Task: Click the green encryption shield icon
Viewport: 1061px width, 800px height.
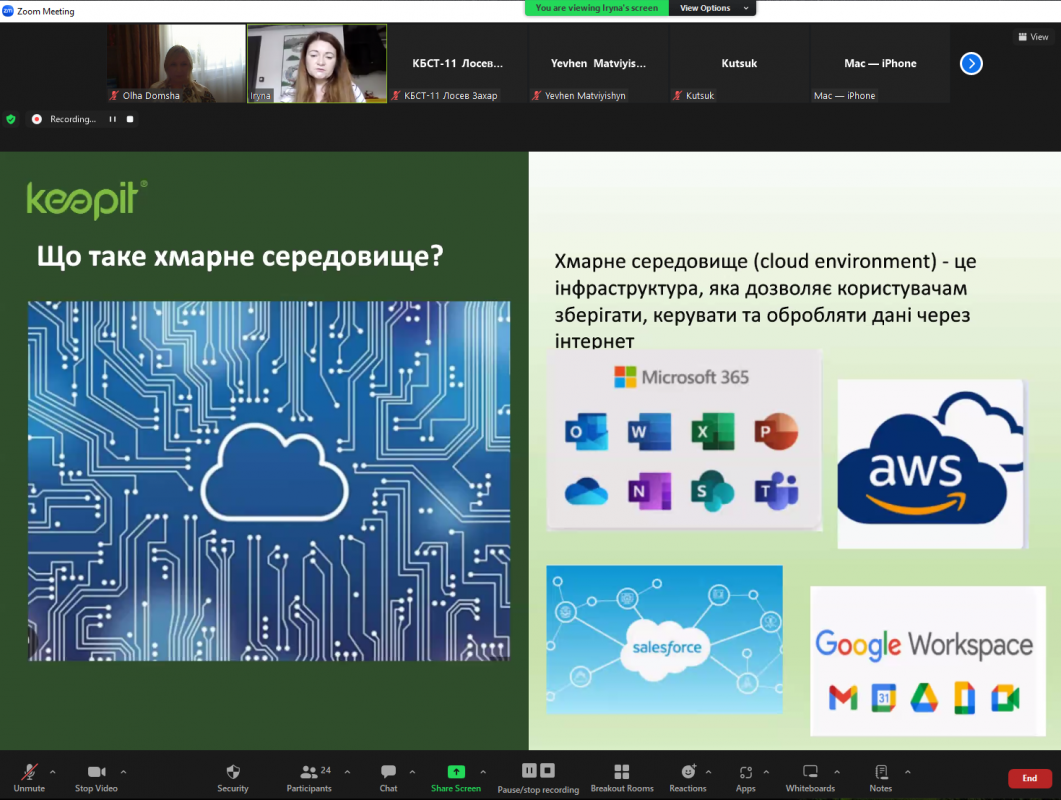Action: tap(11, 119)
